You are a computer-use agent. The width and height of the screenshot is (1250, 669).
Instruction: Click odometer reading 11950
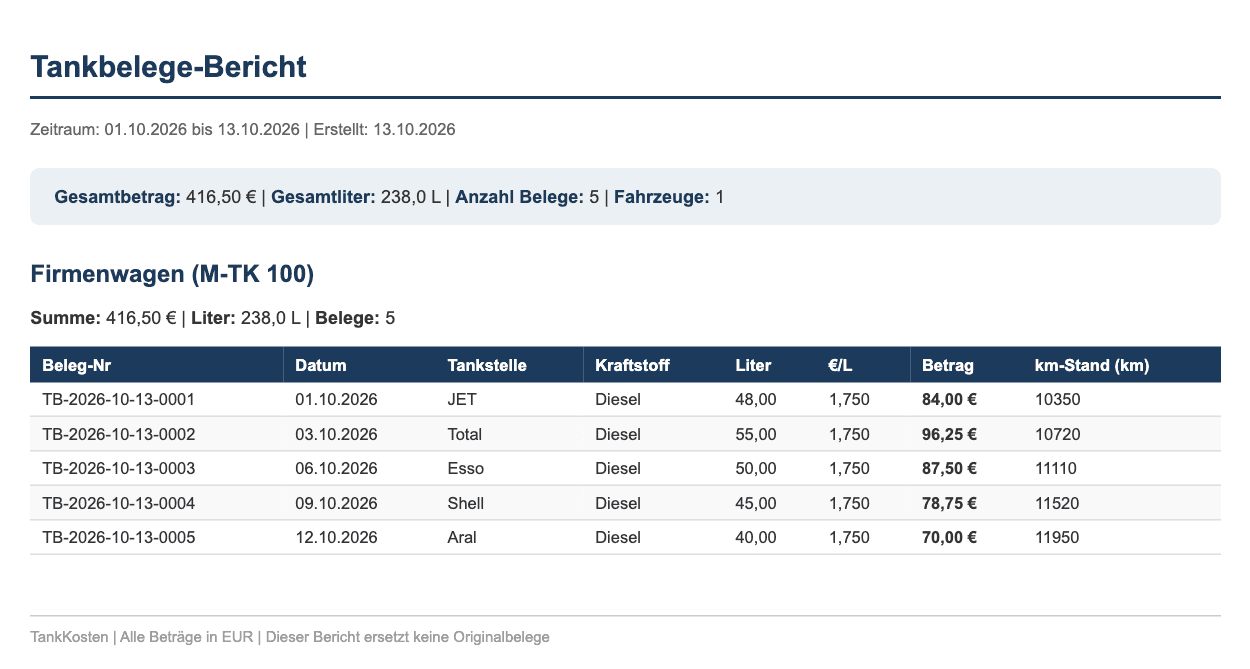coord(1057,537)
